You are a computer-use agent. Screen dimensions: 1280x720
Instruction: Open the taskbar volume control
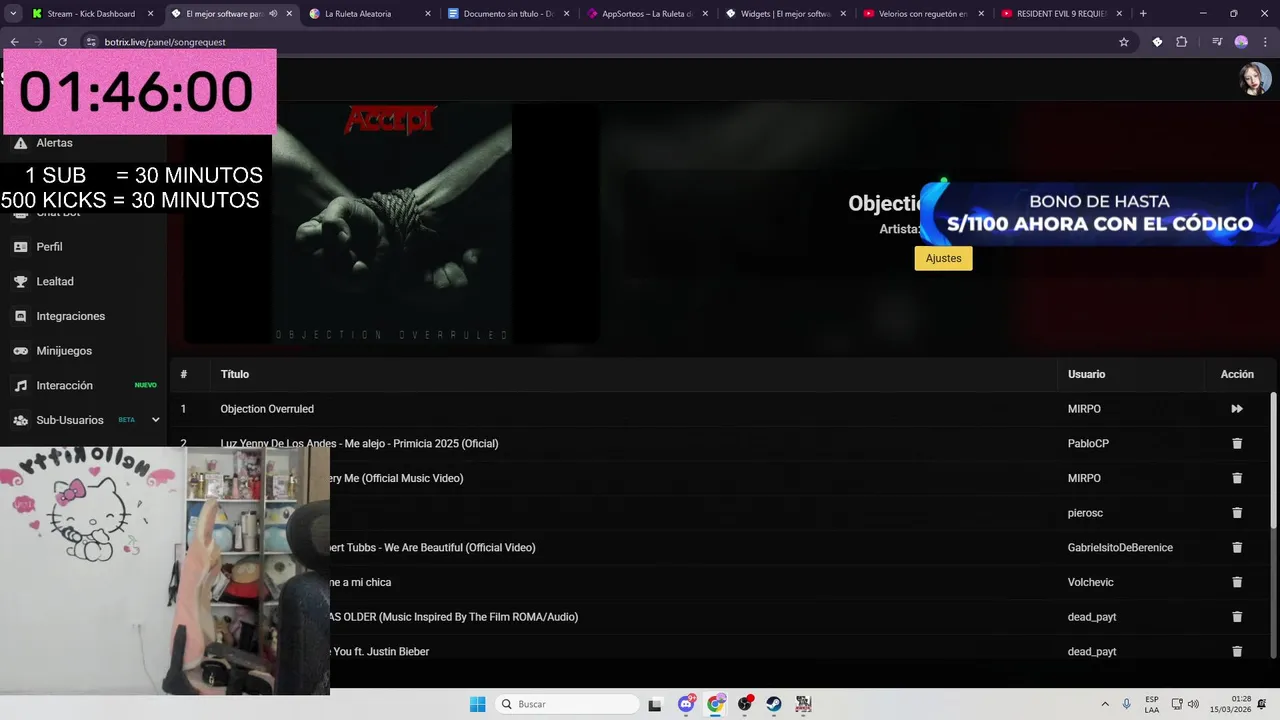click(1193, 704)
